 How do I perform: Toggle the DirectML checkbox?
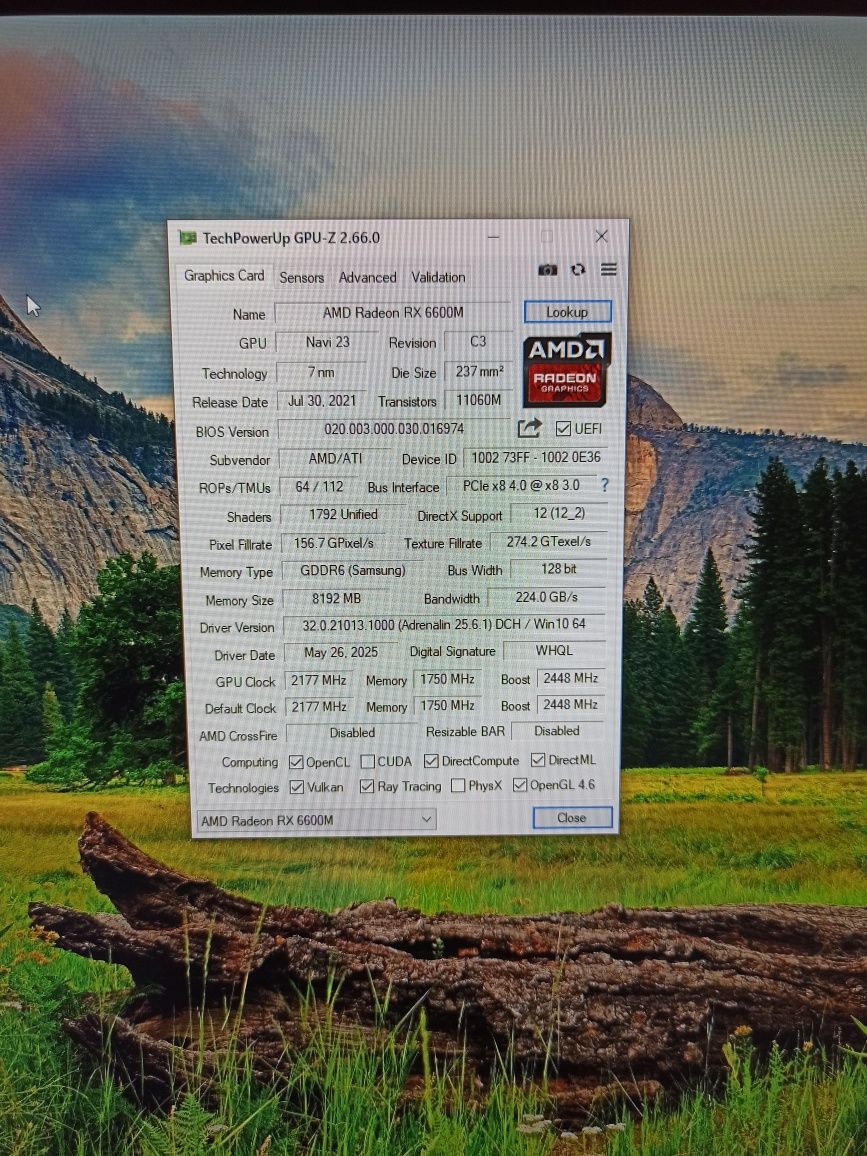(x=537, y=759)
